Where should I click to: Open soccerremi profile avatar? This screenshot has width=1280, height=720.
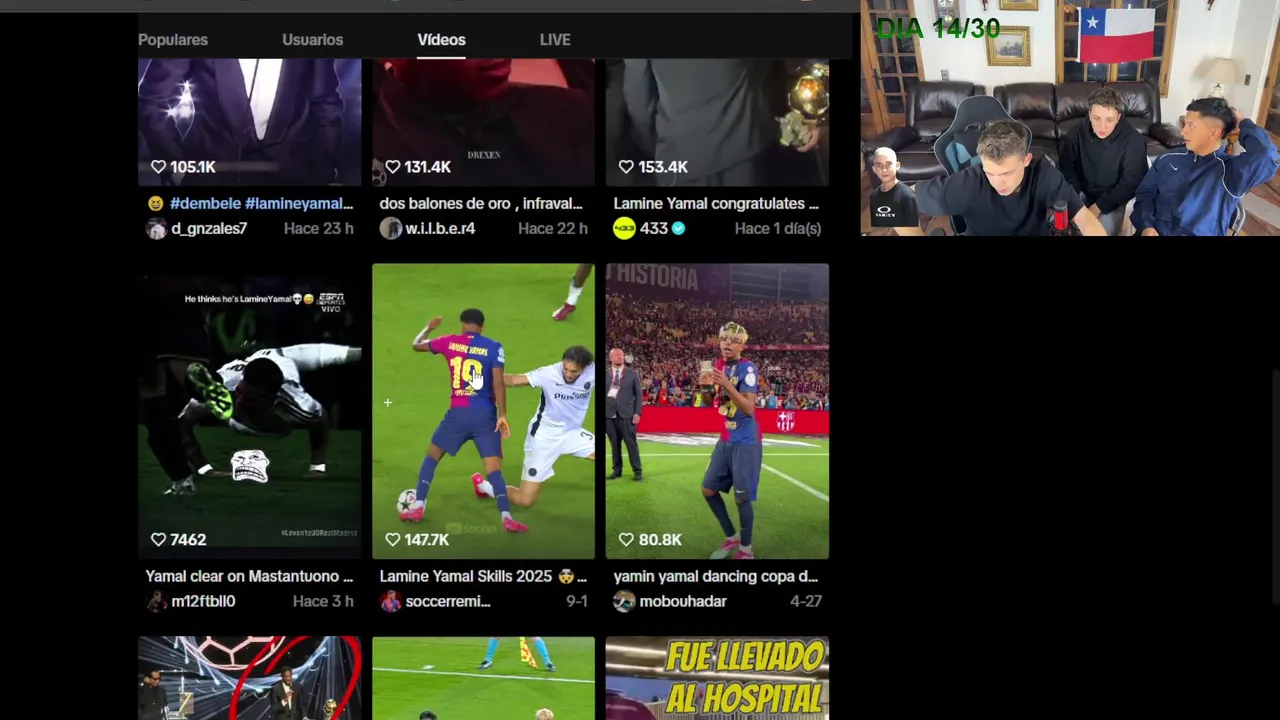[x=390, y=601]
